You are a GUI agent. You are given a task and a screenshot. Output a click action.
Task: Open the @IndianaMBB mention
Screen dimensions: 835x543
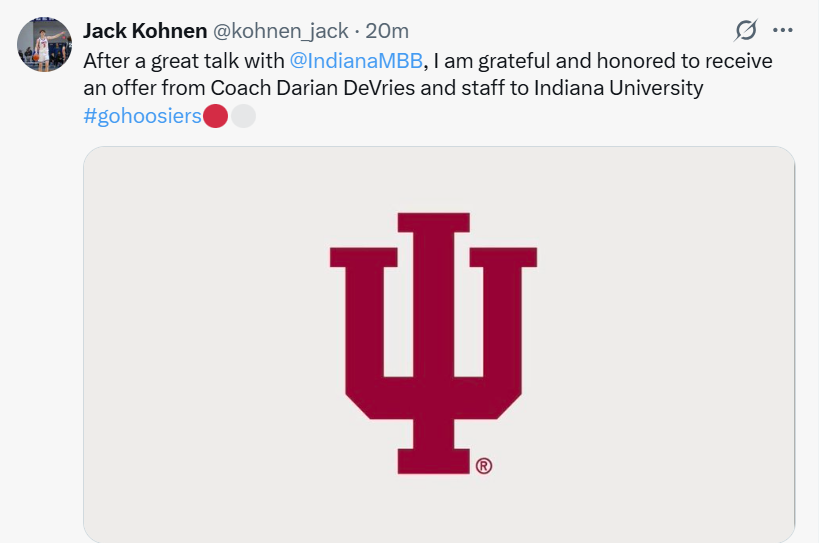click(x=356, y=60)
